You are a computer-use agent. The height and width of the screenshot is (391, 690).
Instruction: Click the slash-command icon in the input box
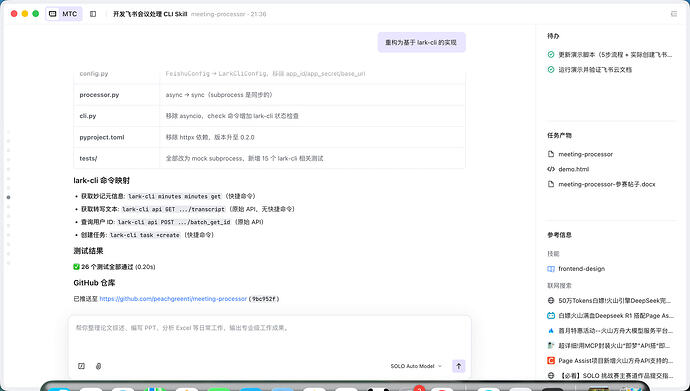81,366
